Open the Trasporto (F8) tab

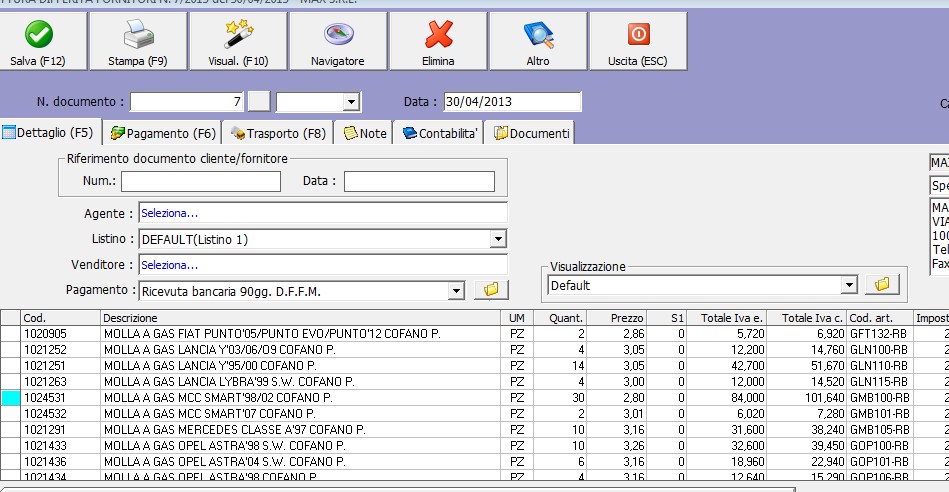pos(278,133)
